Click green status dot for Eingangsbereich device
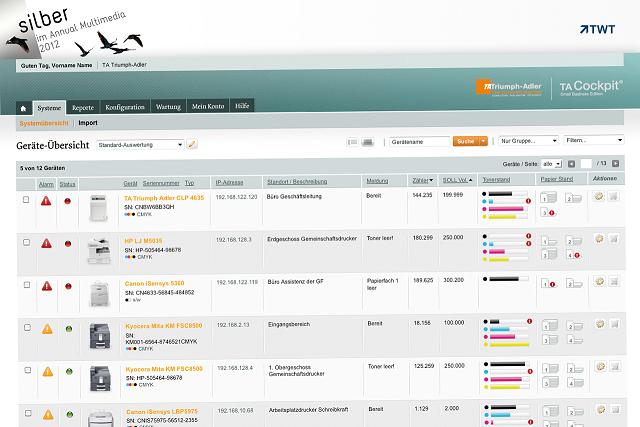Viewport: 640px width, 427px height. point(69,329)
